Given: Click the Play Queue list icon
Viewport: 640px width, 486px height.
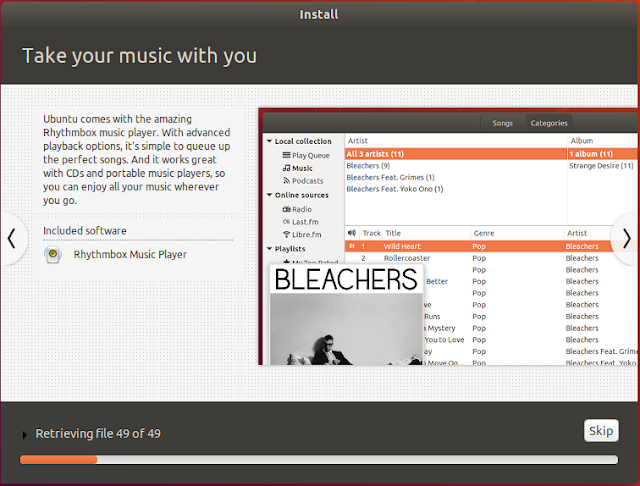Looking at the screenshot, I should tap(287, 155).
